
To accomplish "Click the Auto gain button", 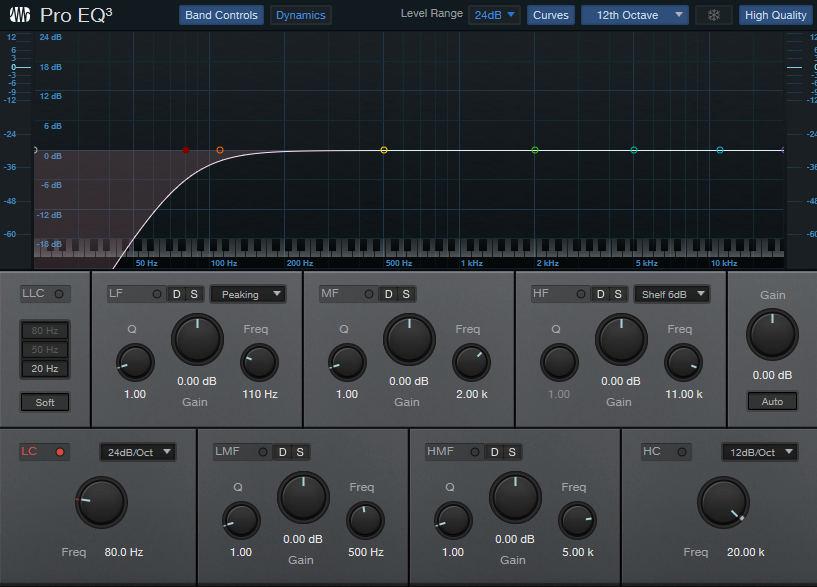I will [772, 402].
